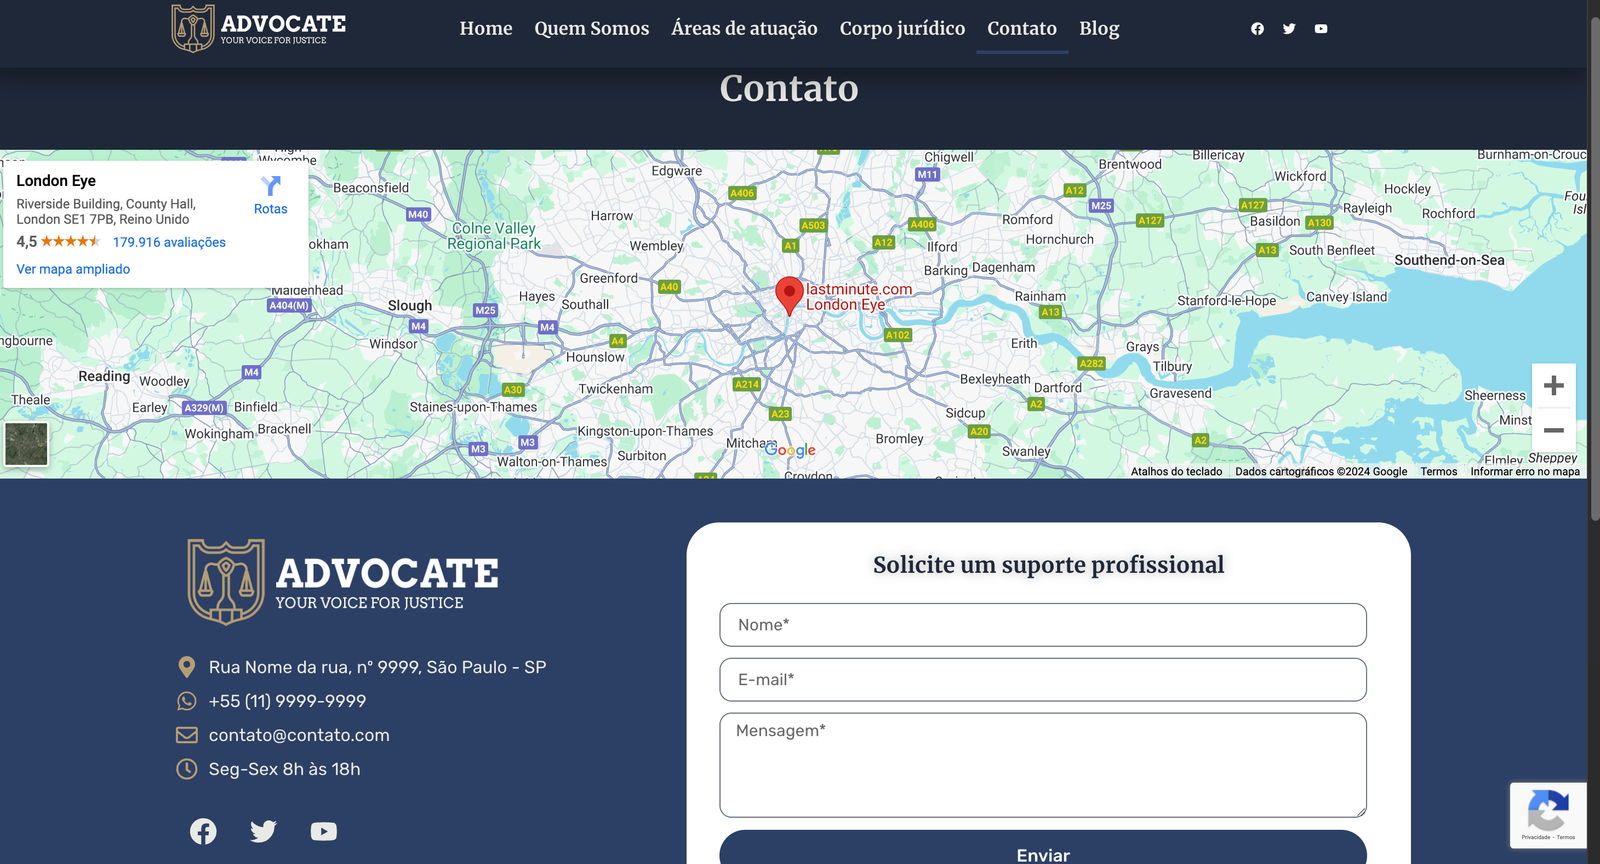This screenshot has width=1600, height=864.
Task: Open Quem Somos page
Action: (x=592, y=28)
